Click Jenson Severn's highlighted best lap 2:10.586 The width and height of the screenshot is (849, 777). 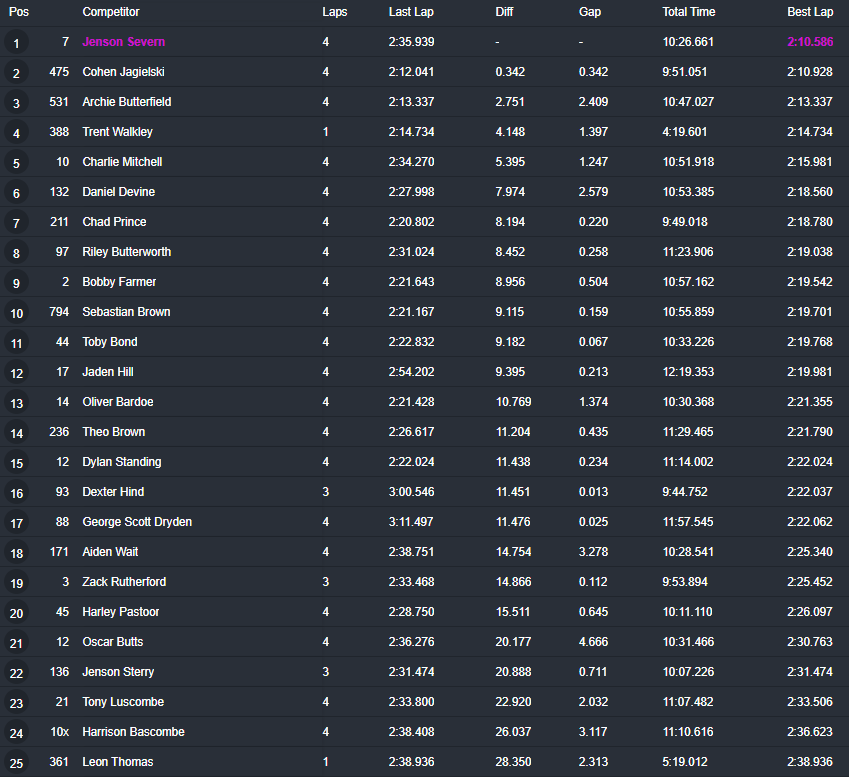click(x=809, y=42)
